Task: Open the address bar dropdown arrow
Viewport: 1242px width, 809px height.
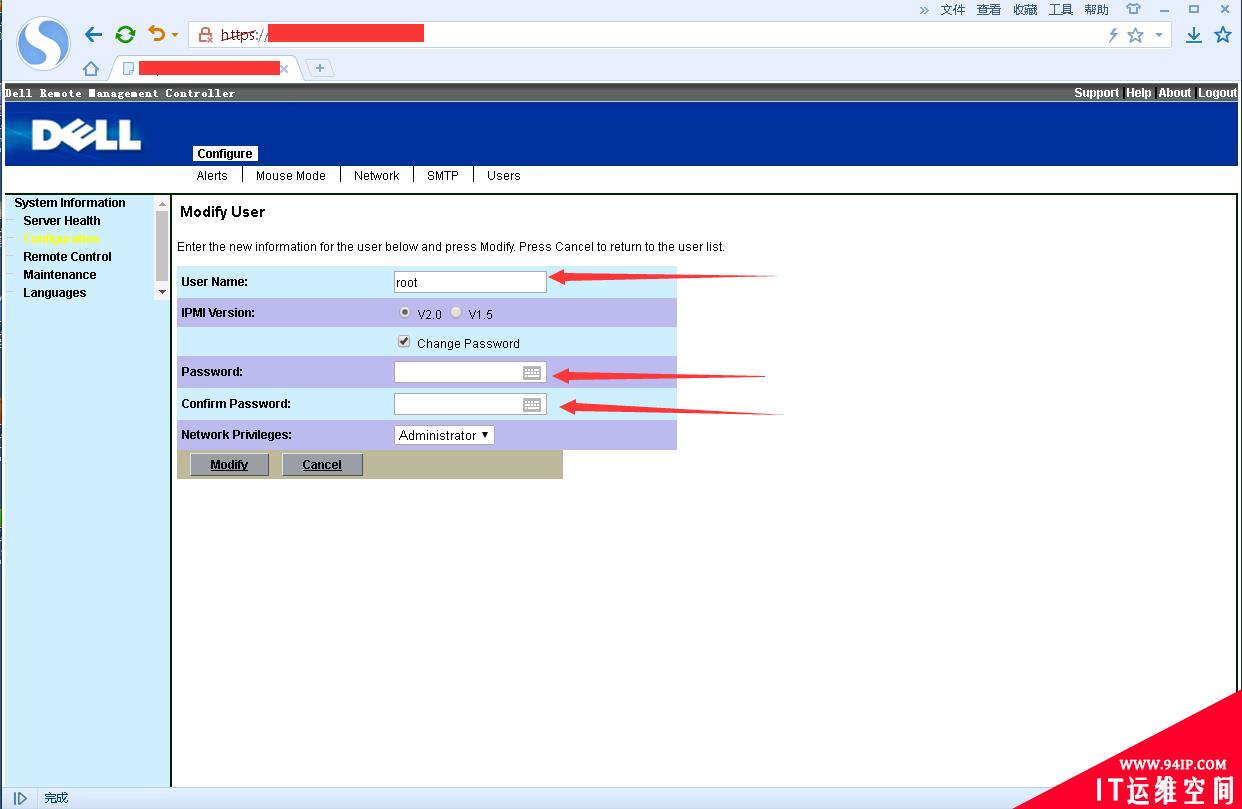Action: [x=1159, y=35]
